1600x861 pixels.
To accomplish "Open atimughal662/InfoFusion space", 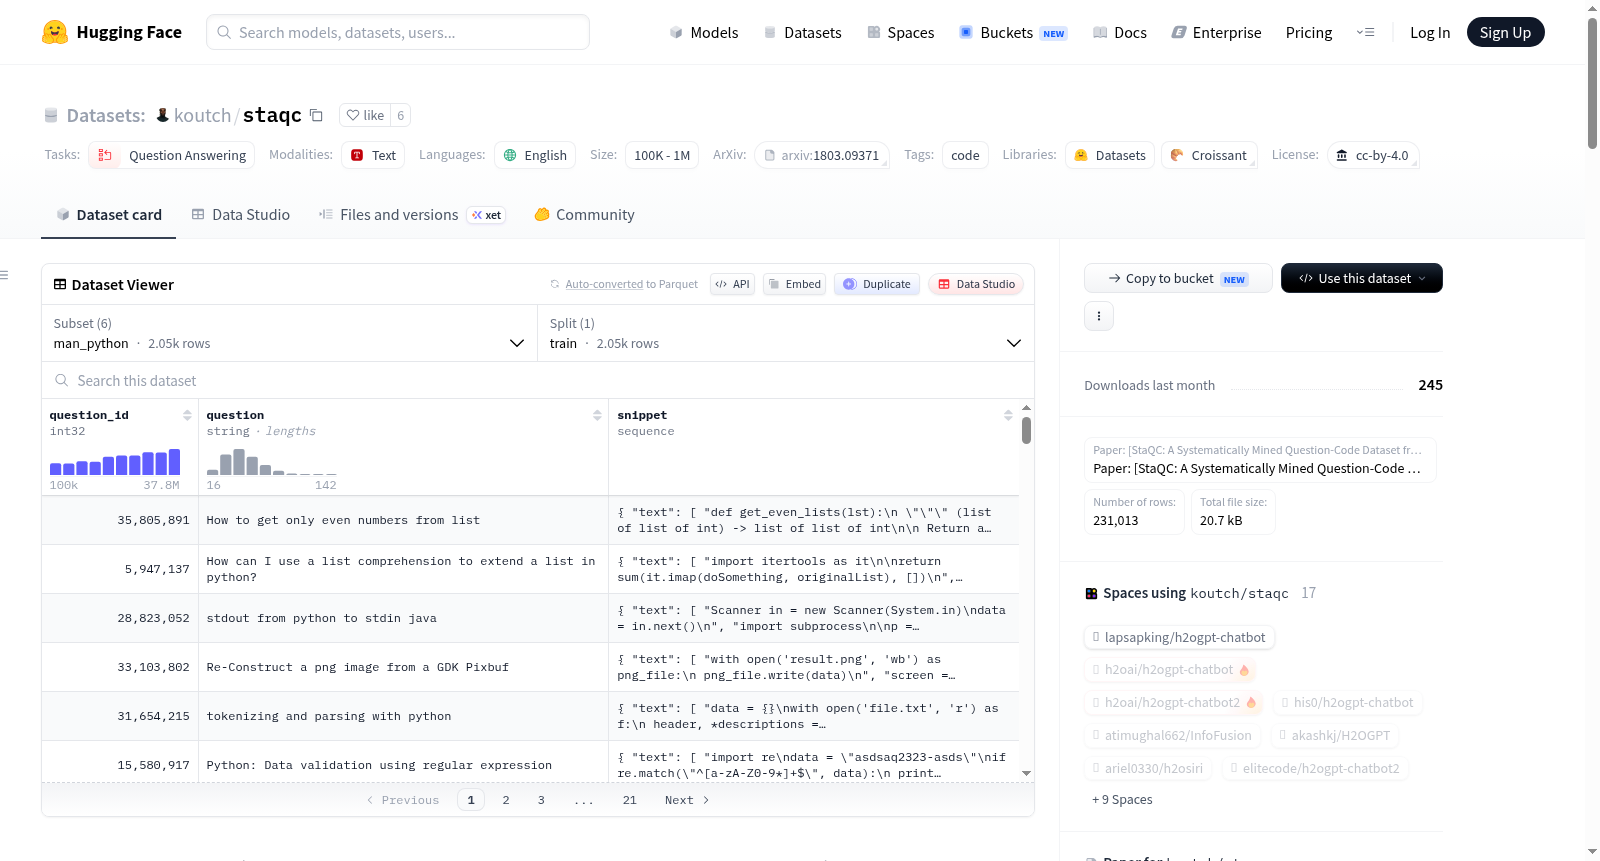I will pyautogui.click(x=1172, y=736).
